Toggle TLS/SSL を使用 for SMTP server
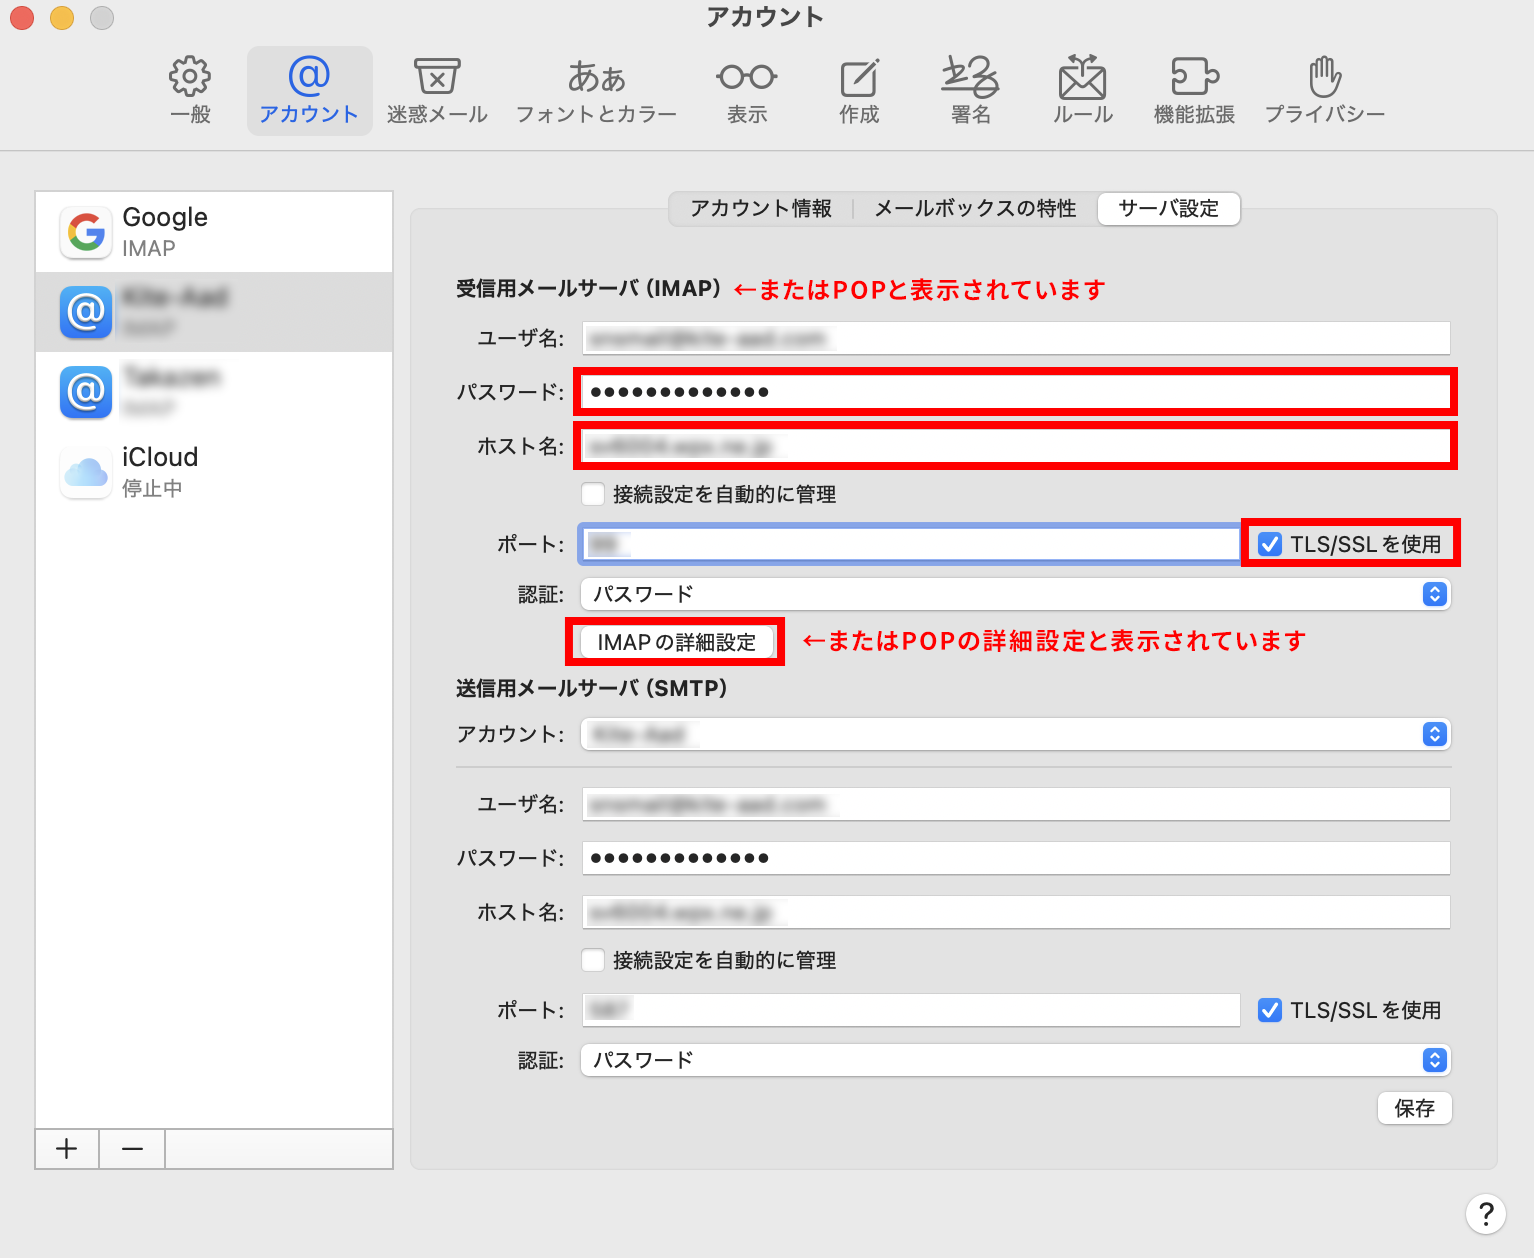The width and height of the screenshot is (1534, 1258). point(1270,1010)
